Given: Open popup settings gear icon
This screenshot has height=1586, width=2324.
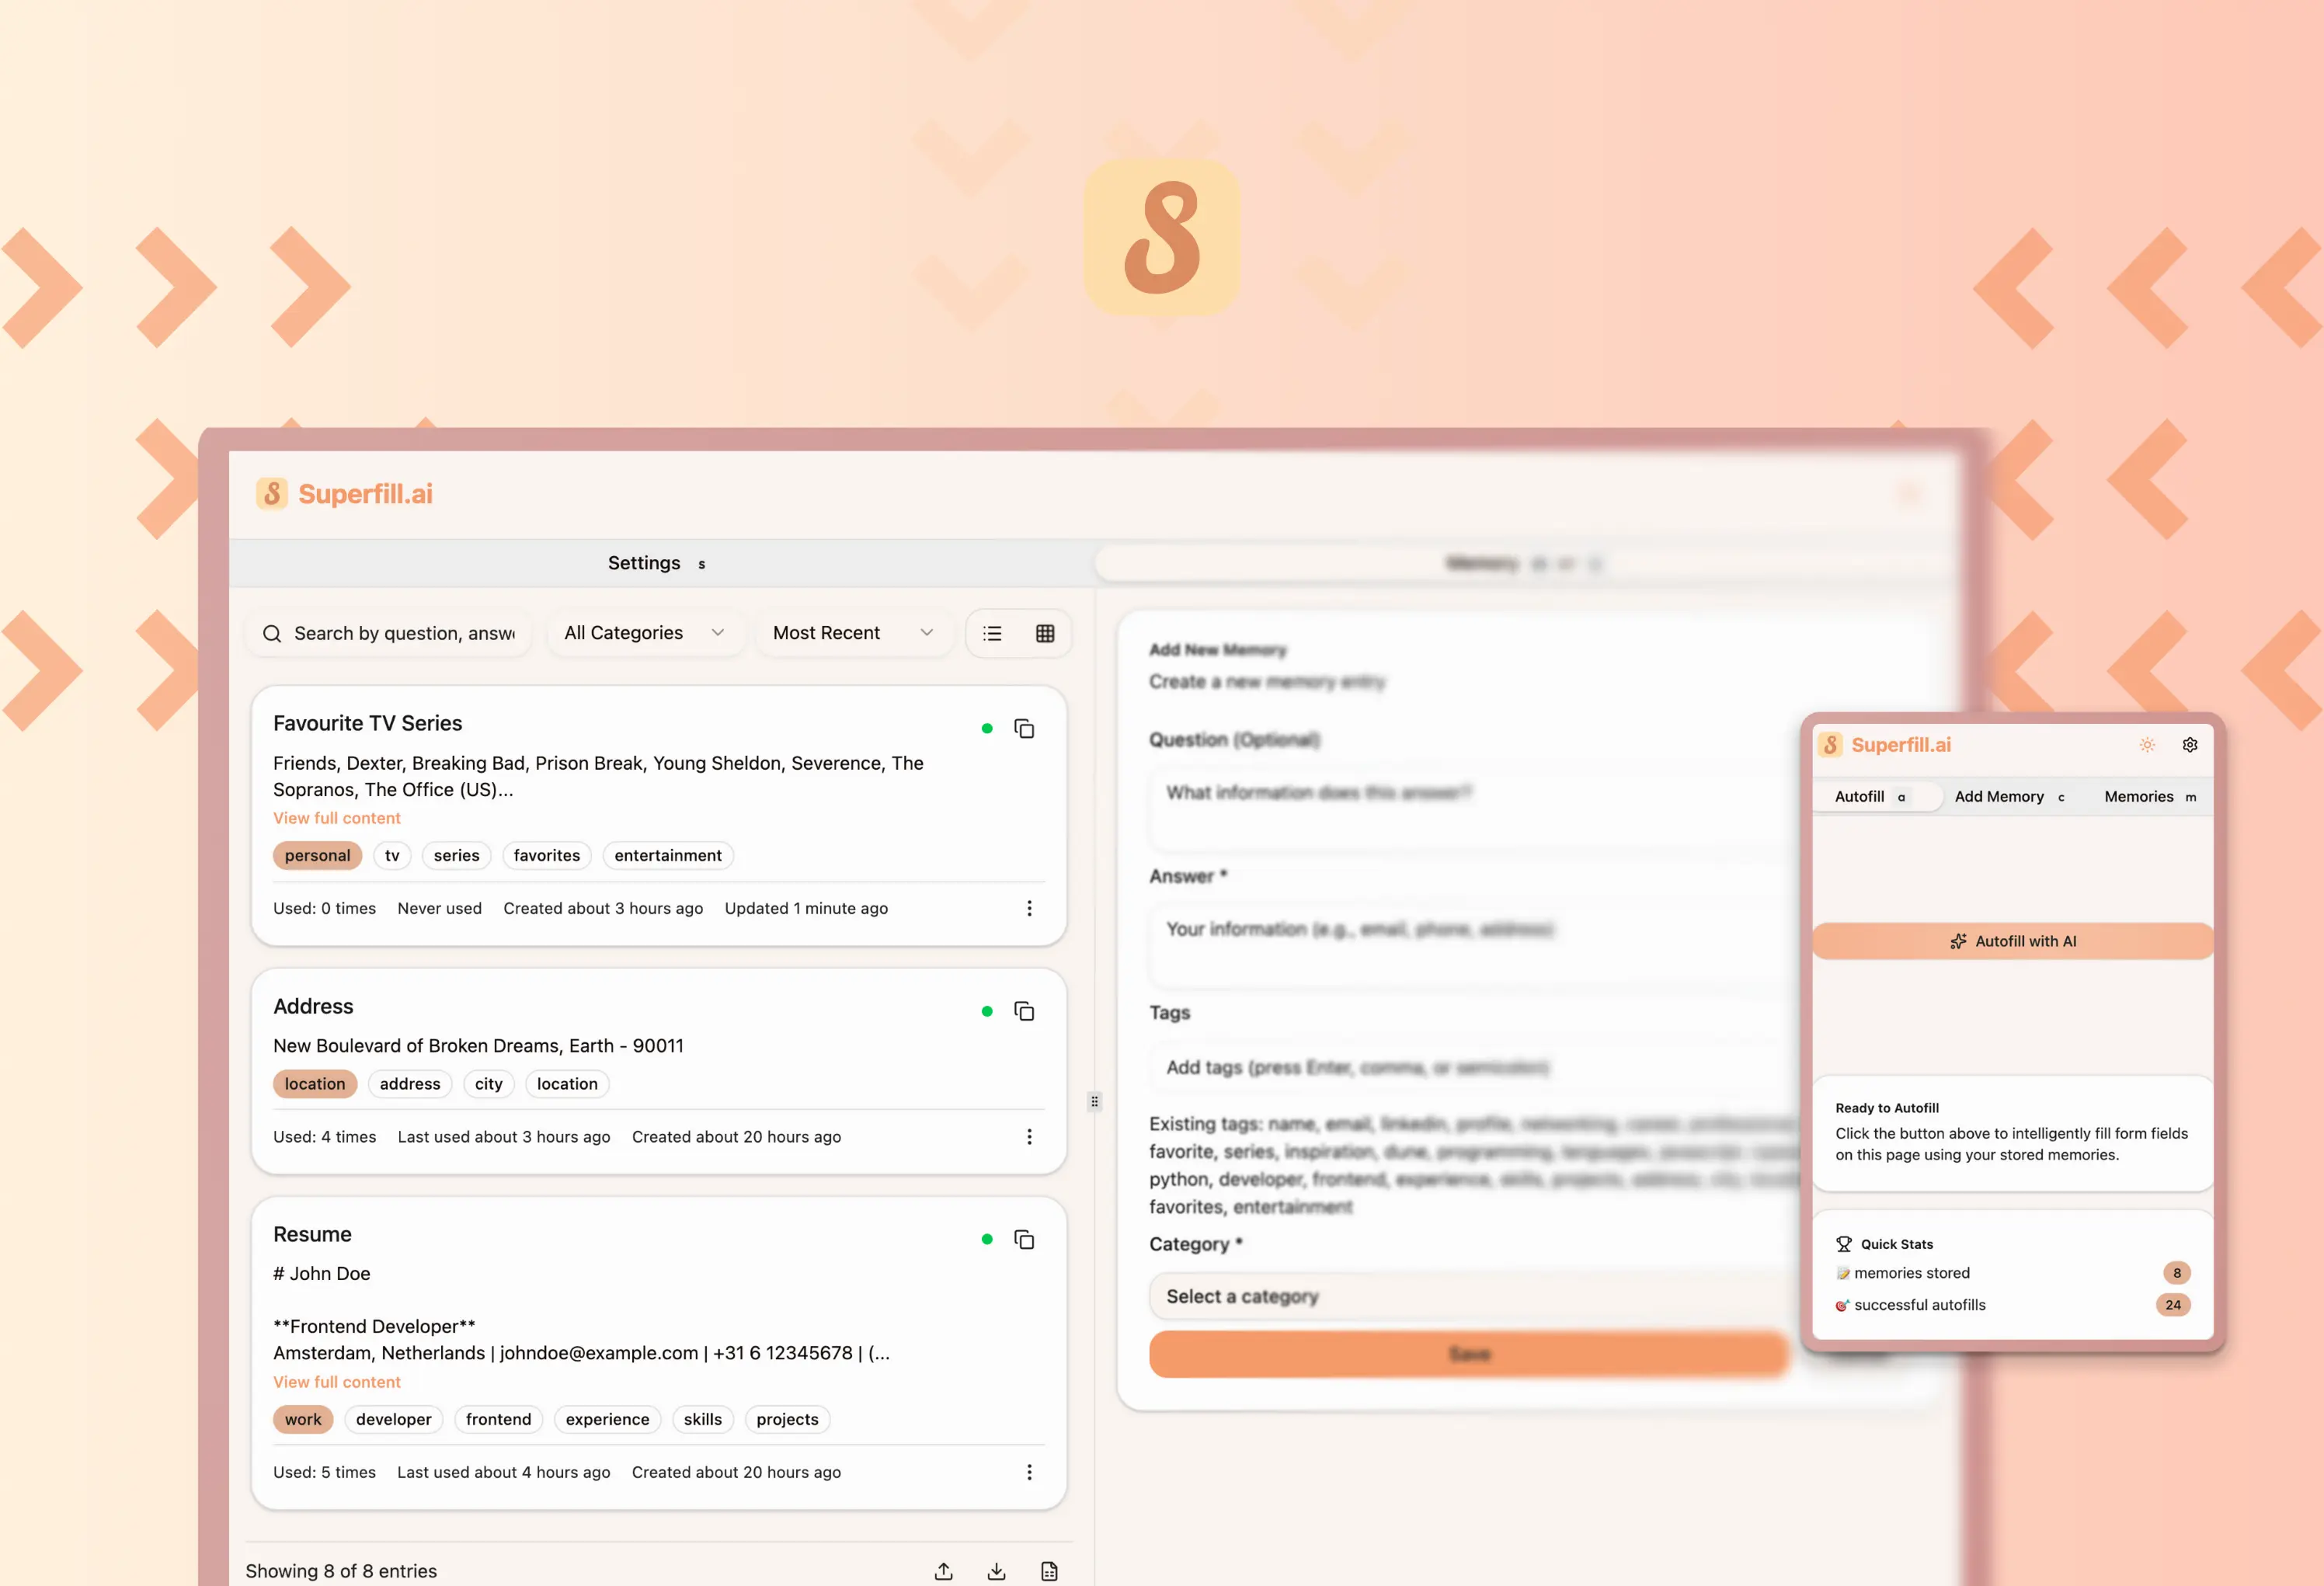Looking at the screenshot, I should click(2189, 745).
